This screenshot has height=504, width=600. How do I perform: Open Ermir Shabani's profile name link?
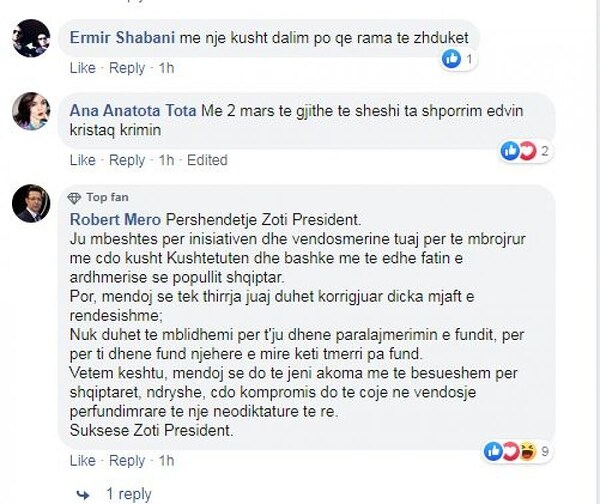pyautogui.click(x=122, y=38)
